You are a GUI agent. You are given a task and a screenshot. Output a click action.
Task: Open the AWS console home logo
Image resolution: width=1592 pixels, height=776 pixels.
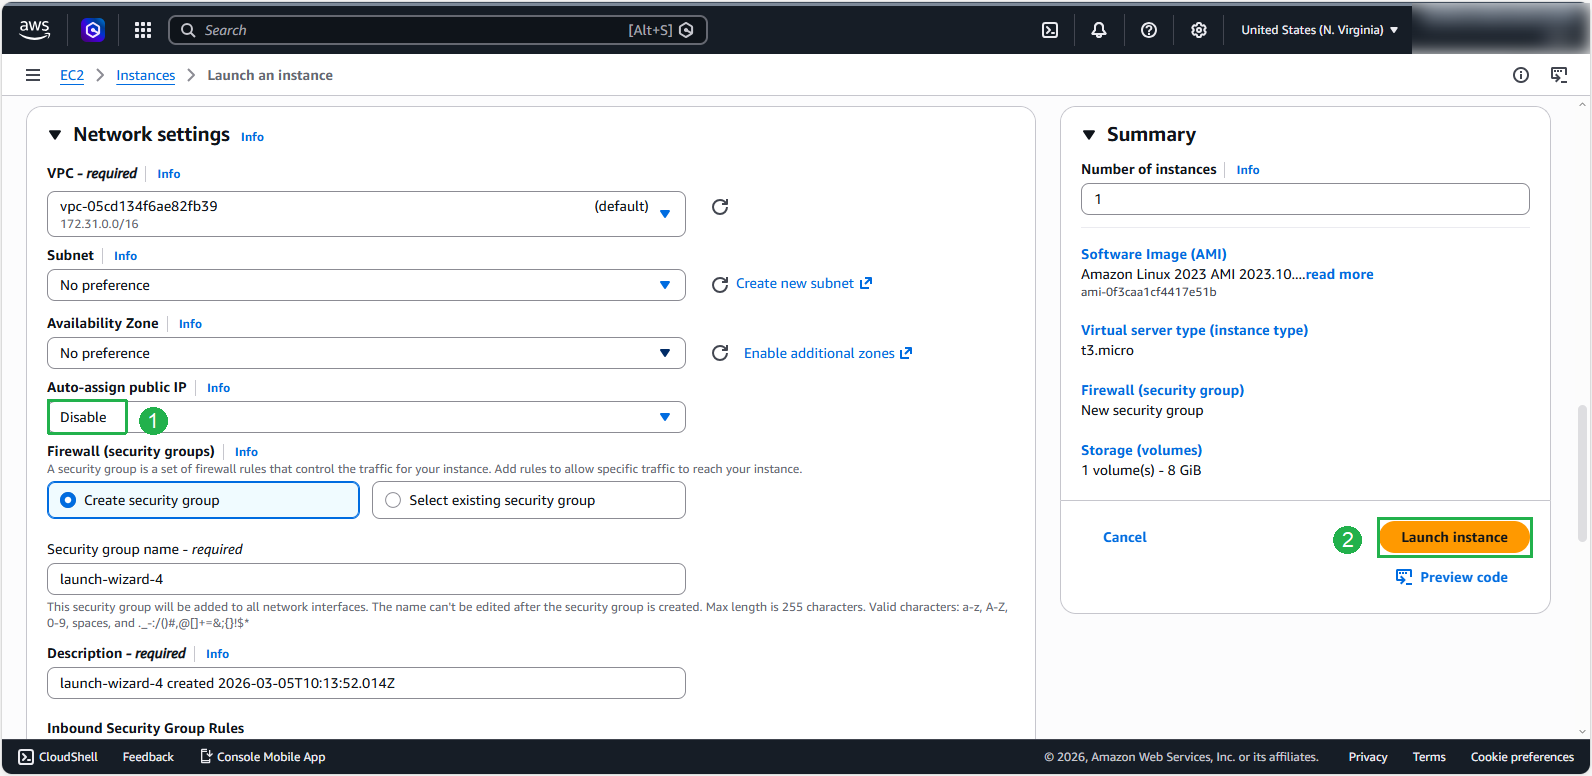[34, 30]
